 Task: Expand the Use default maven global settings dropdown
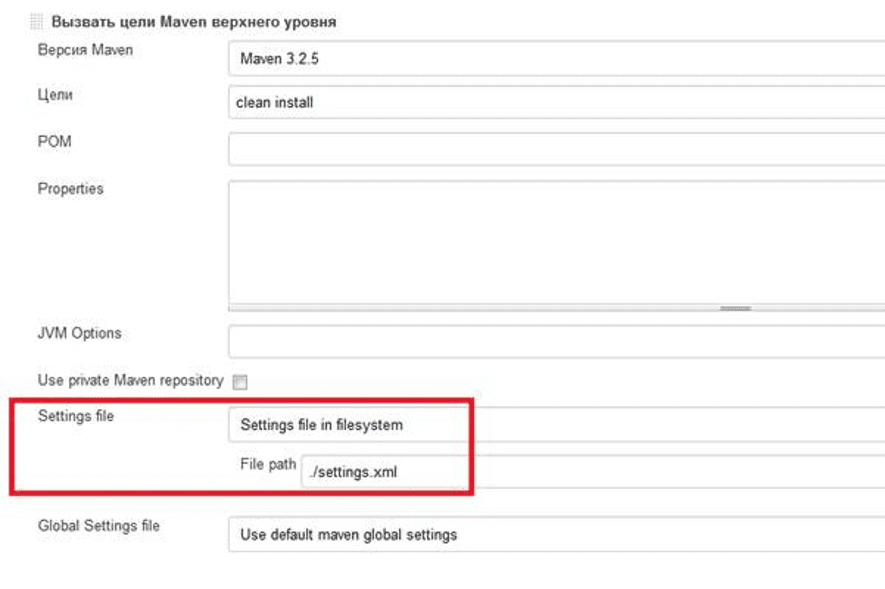pyautogui.click(x=555, y=535)
